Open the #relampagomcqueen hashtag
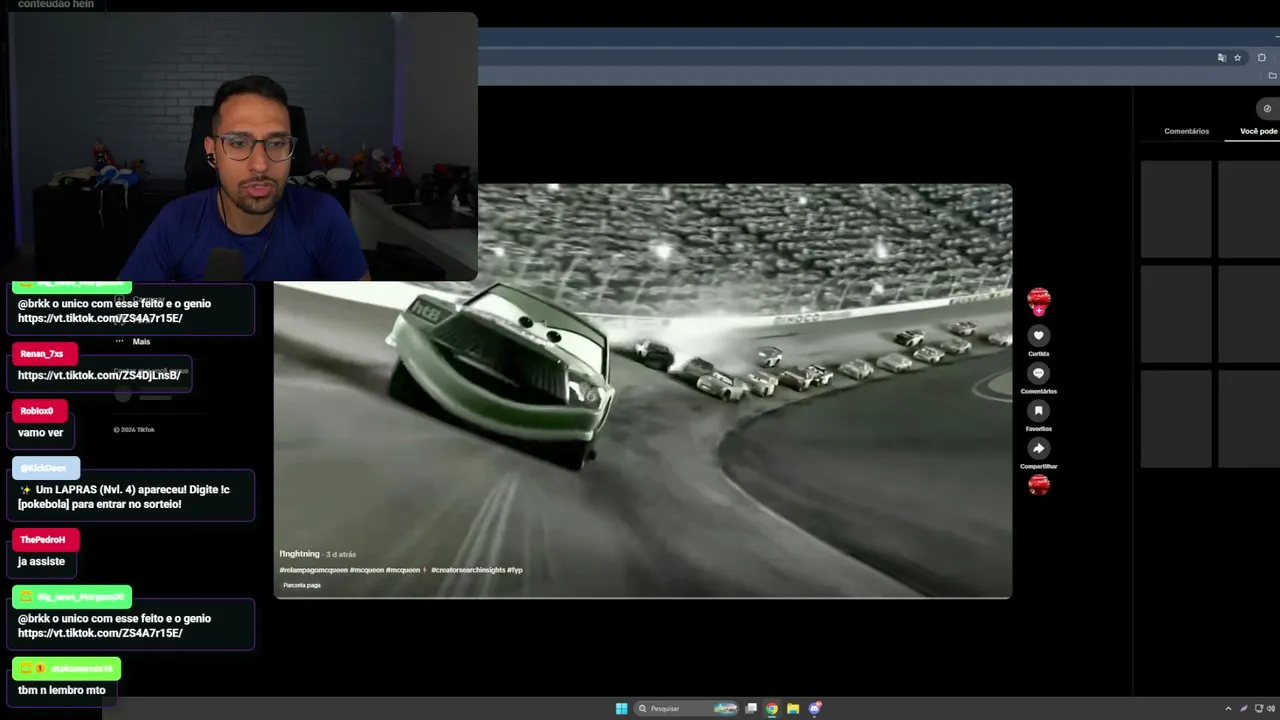 313,570
